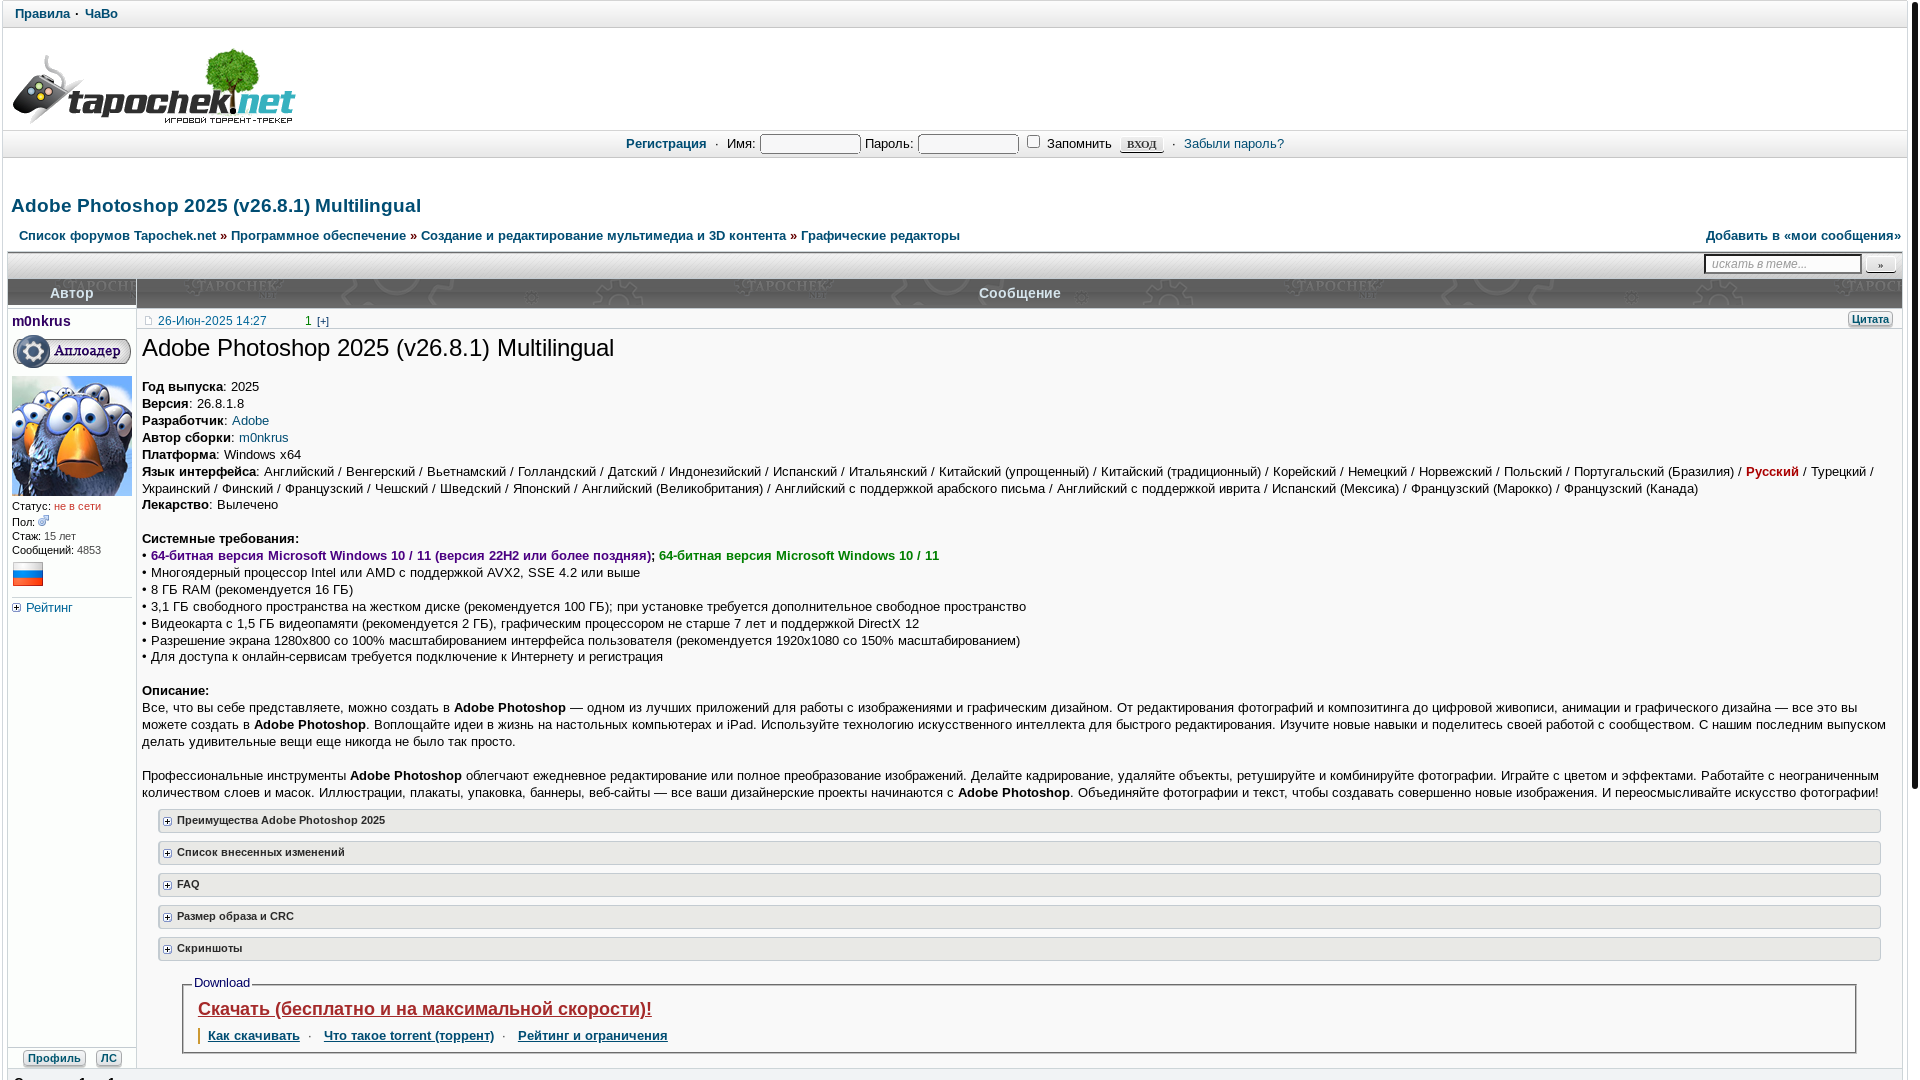Open the Регистрация link
Viewport: 1920px width, 1080px height.
(x=666, y=144)
